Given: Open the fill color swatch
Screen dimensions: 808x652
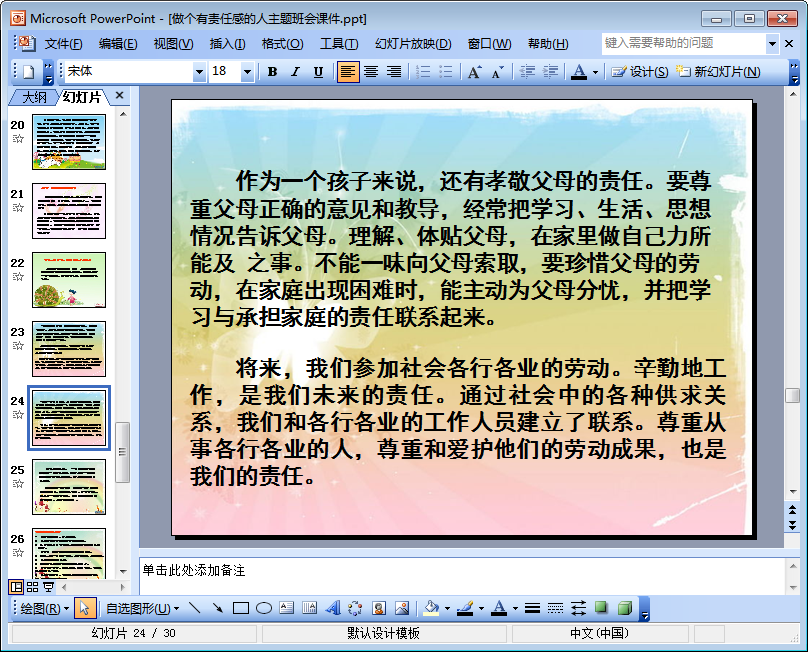Looking at the screenshot, I should (x=431, y=608).
